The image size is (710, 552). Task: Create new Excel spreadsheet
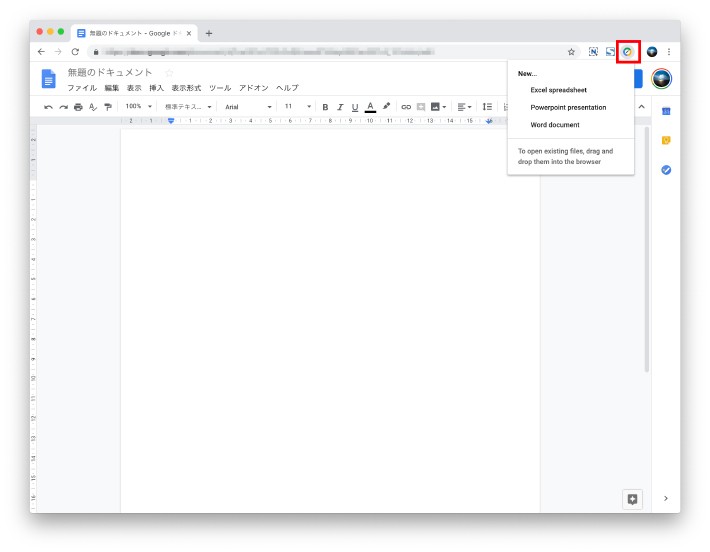(558, 90)
